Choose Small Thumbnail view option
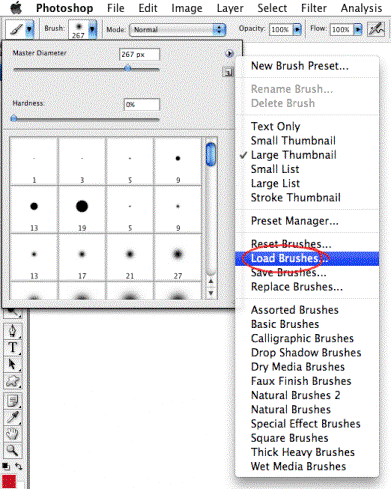Screen dimensions: 392x490 coord(307,141)
